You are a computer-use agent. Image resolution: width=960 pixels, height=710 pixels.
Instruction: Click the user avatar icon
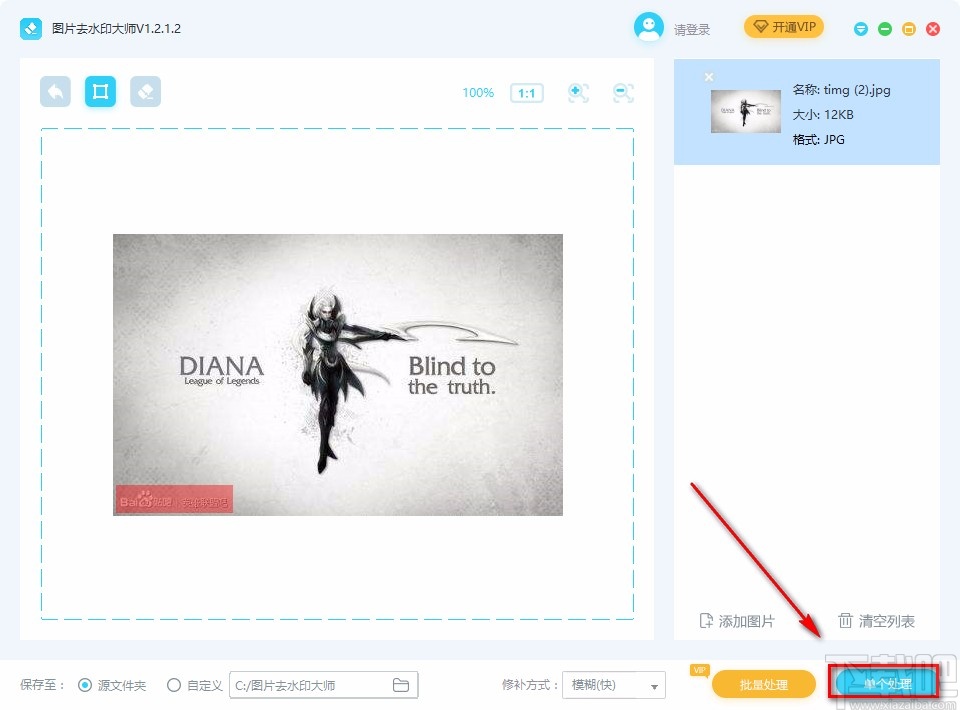point(648,28)
